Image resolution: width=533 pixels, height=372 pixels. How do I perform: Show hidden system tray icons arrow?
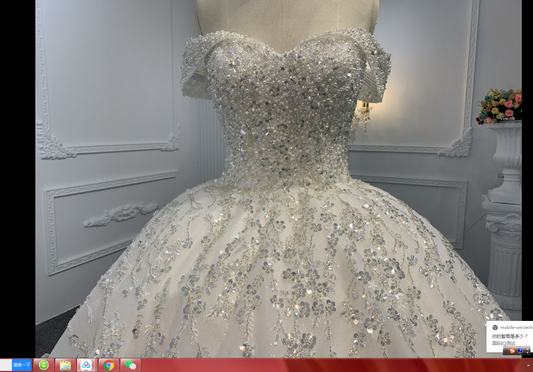coord(528,366)
